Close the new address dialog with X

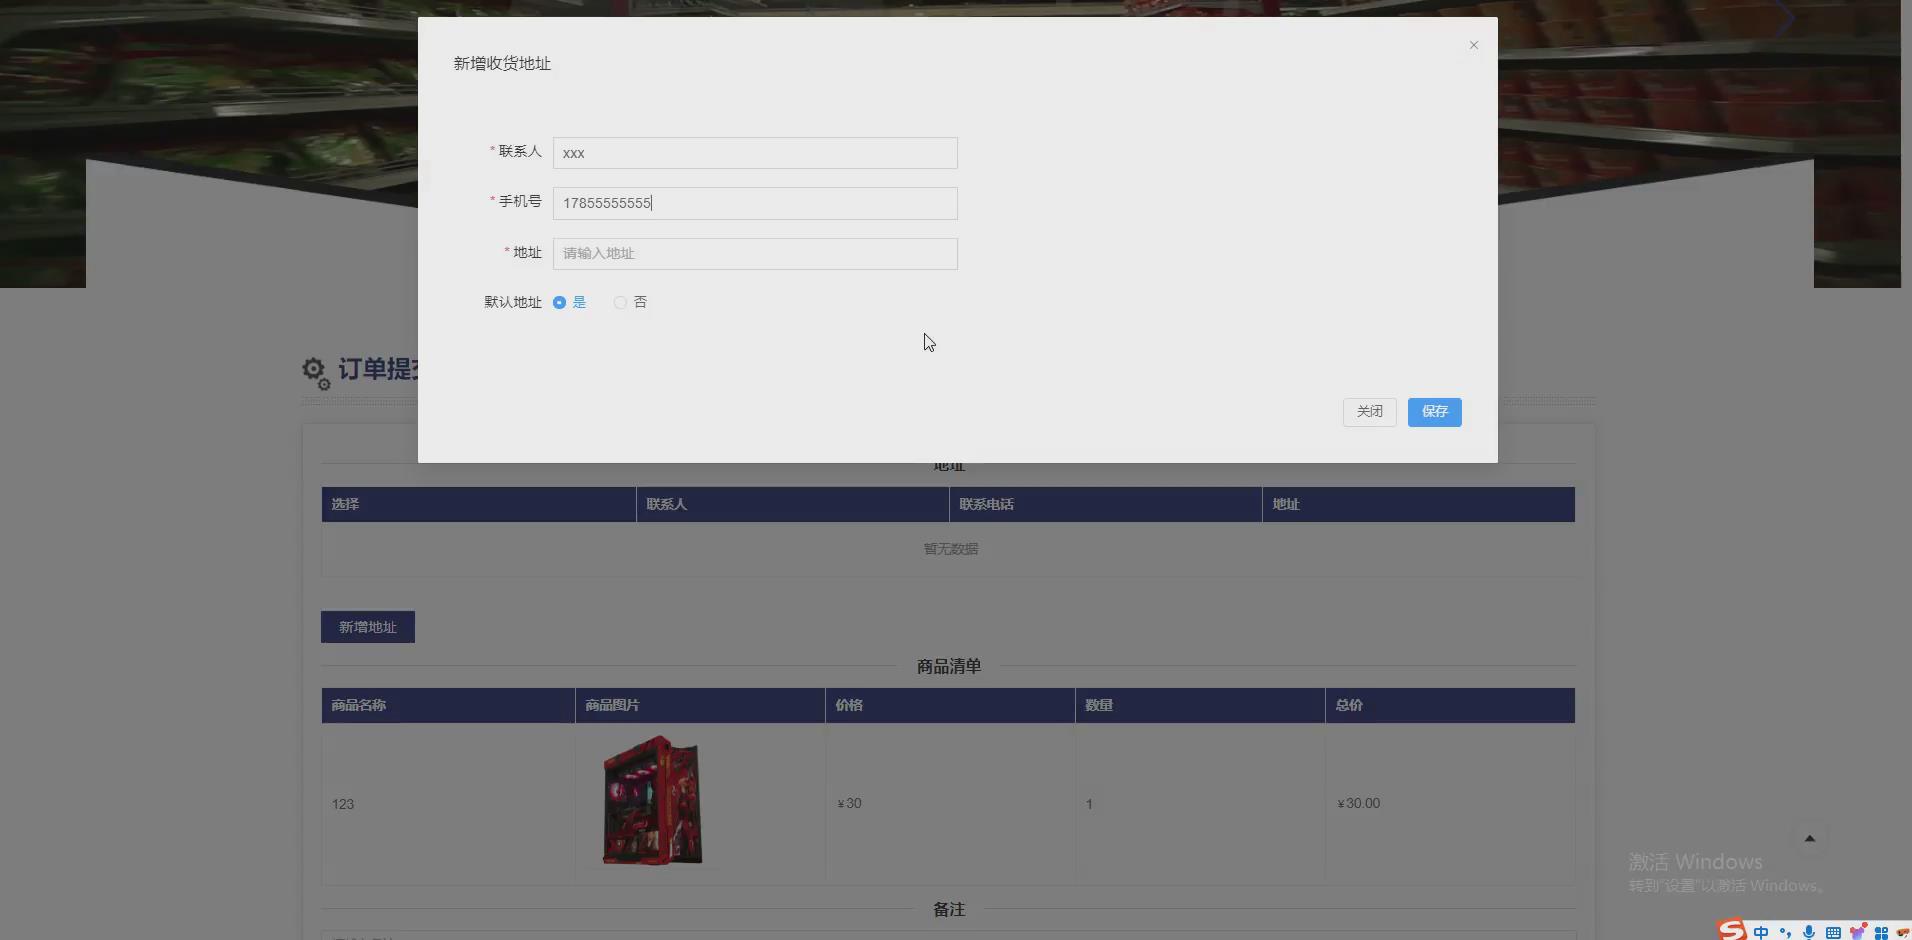[x=1473, y=45]
